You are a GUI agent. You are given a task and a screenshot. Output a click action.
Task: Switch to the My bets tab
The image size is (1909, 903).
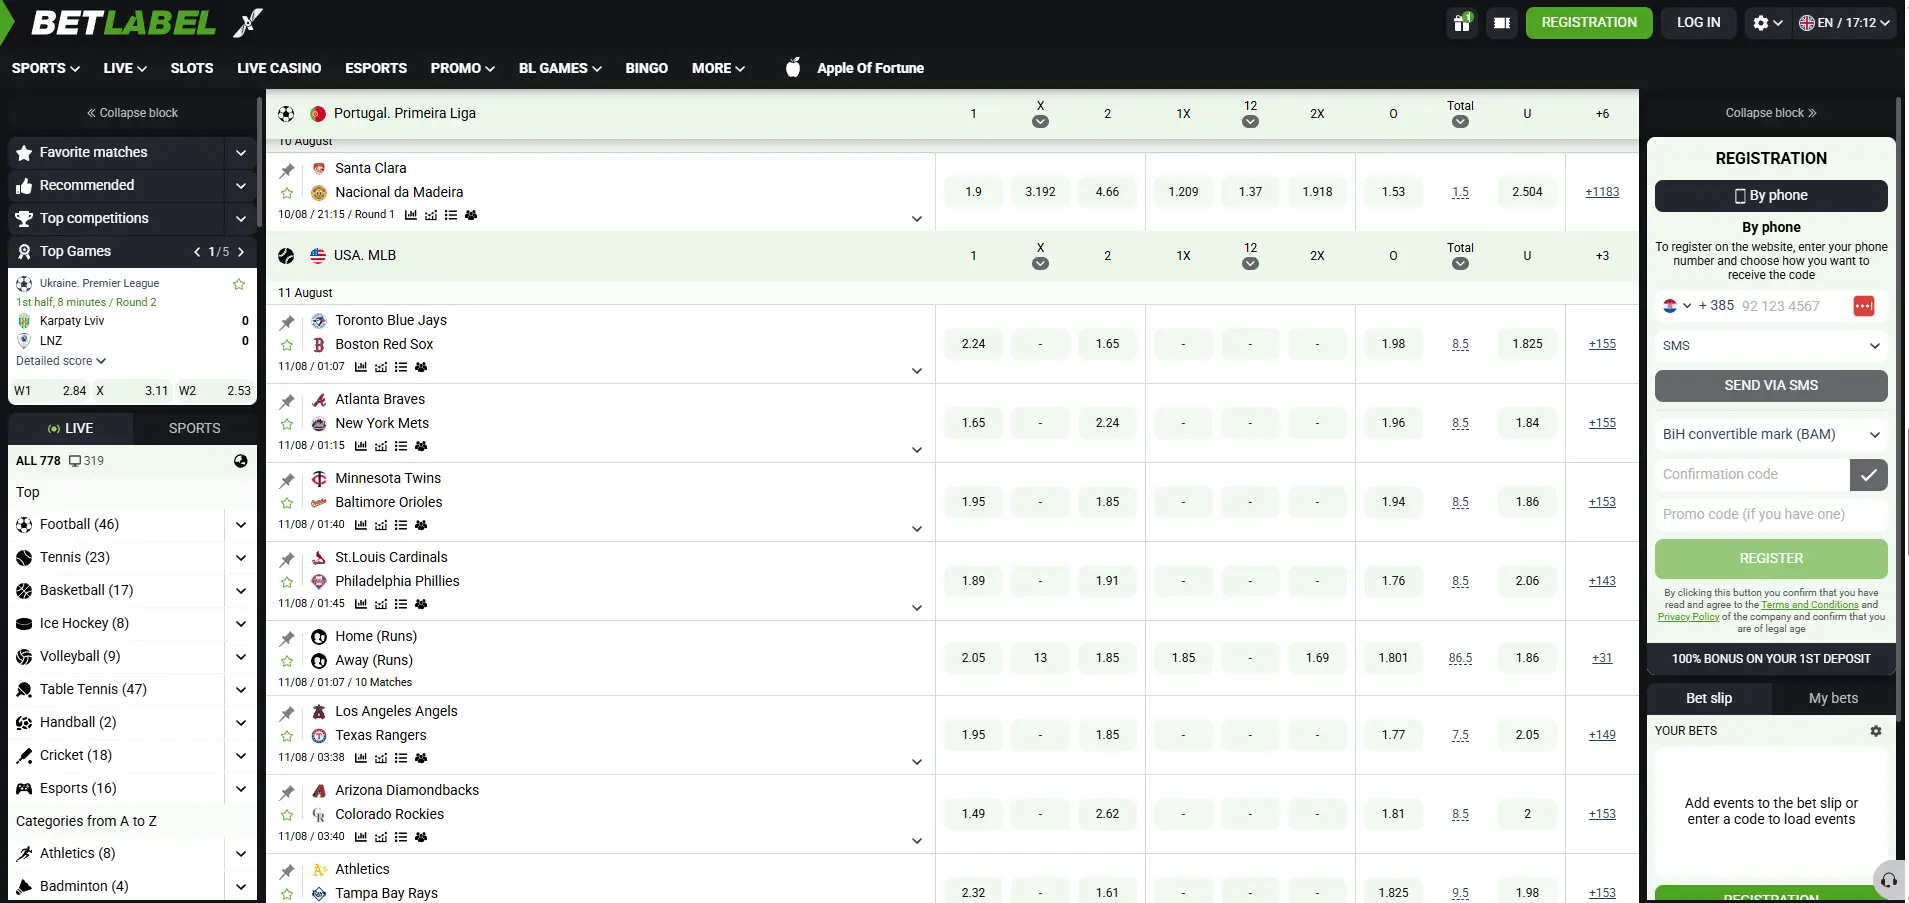[1833, 698]
